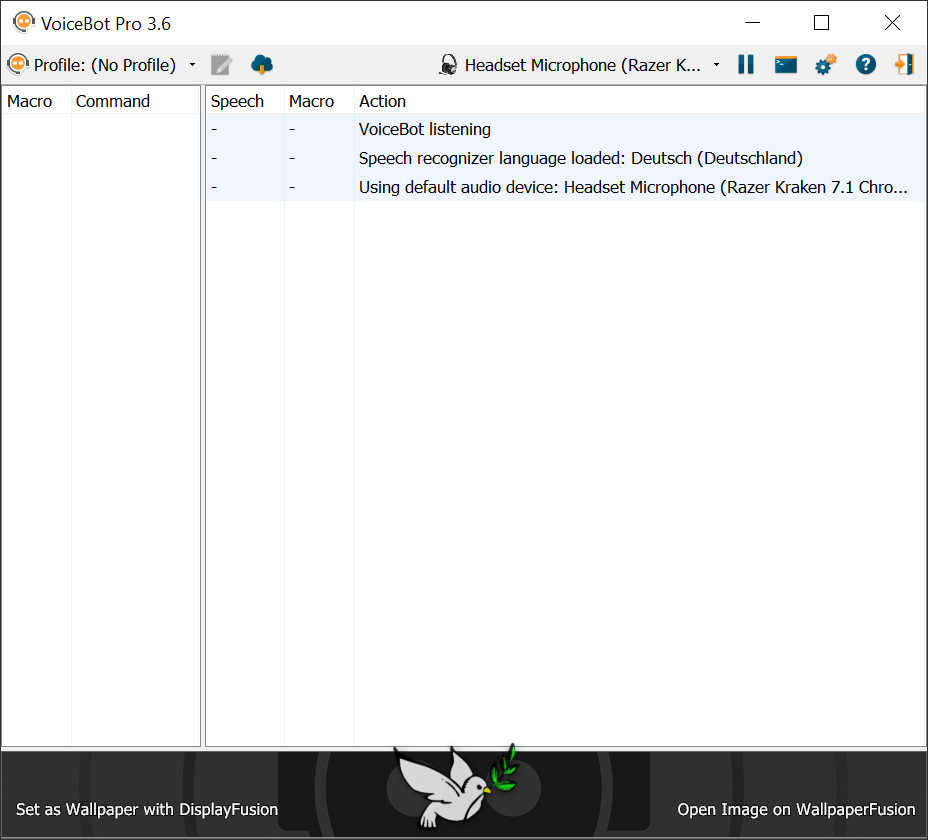Click the Macro column header in log panel

319,101
